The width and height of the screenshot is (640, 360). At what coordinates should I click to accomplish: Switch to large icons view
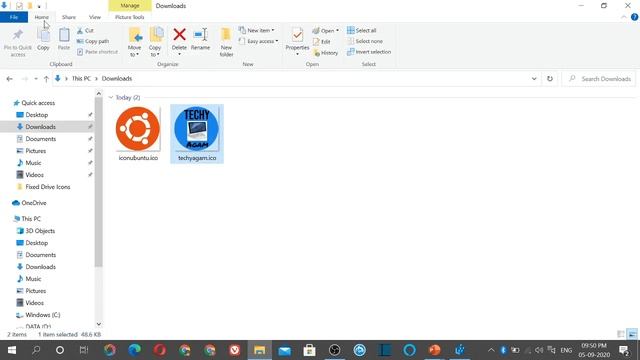(632, 334)
